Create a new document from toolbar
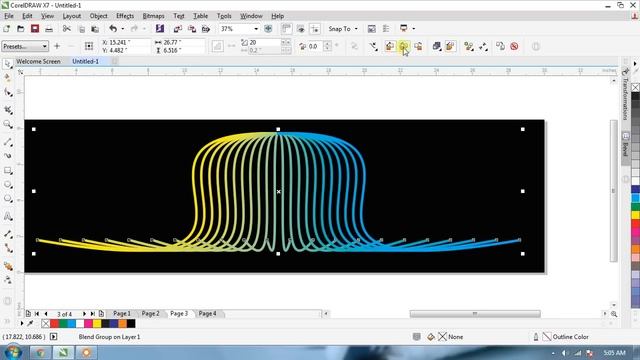Viewport: 640px width, 360px height. (7, 29)
